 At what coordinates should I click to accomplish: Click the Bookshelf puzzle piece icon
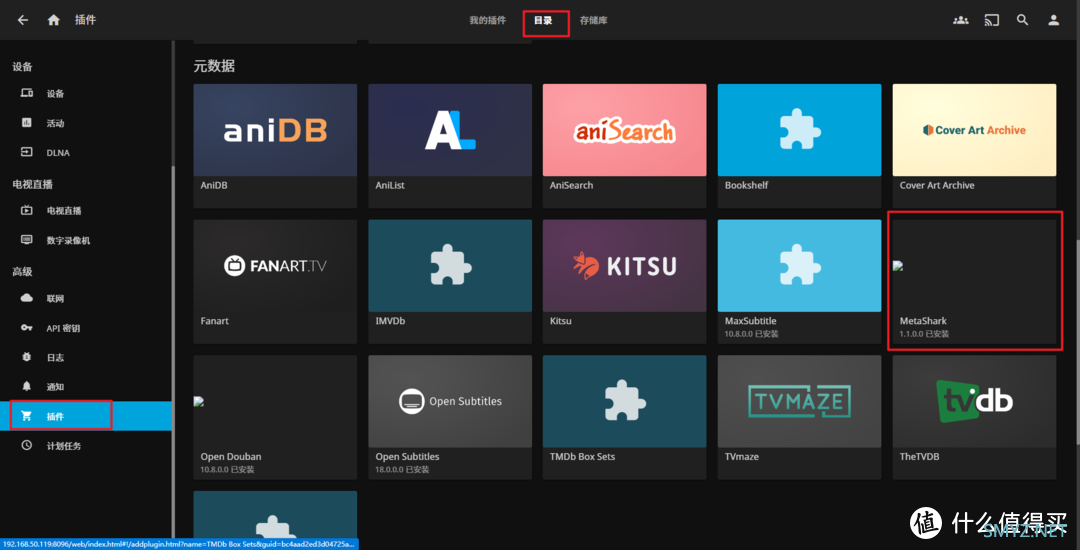click(x=800, y=130)
